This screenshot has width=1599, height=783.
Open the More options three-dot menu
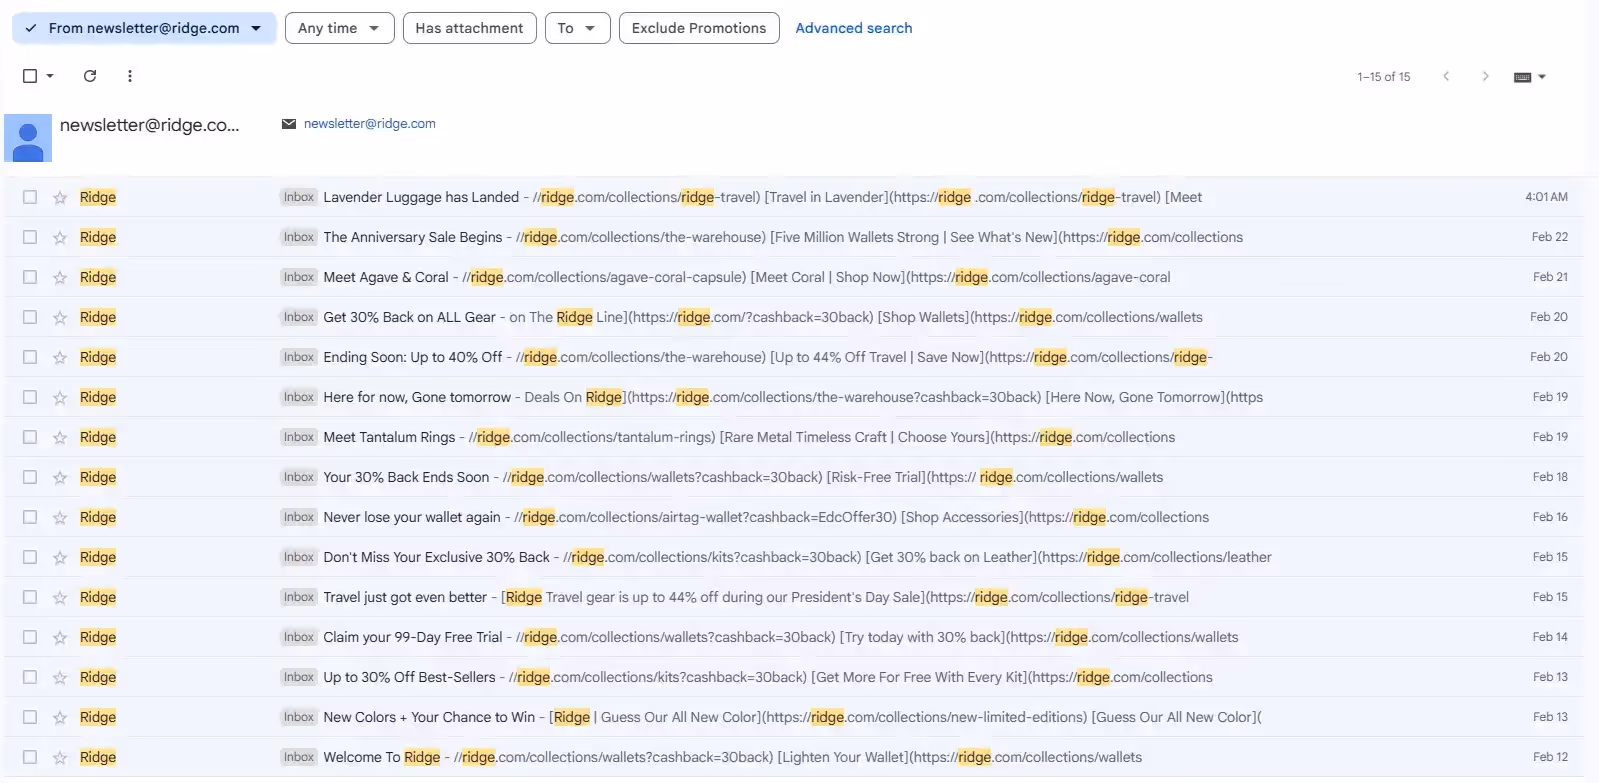[130, 76]
